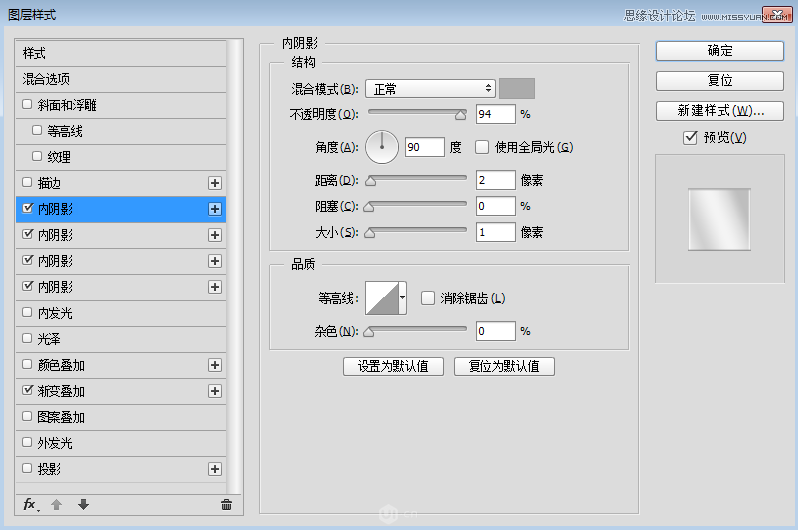Select the 混合选项 entry
The width and height of the screenshot is (798, 530).
121,79
